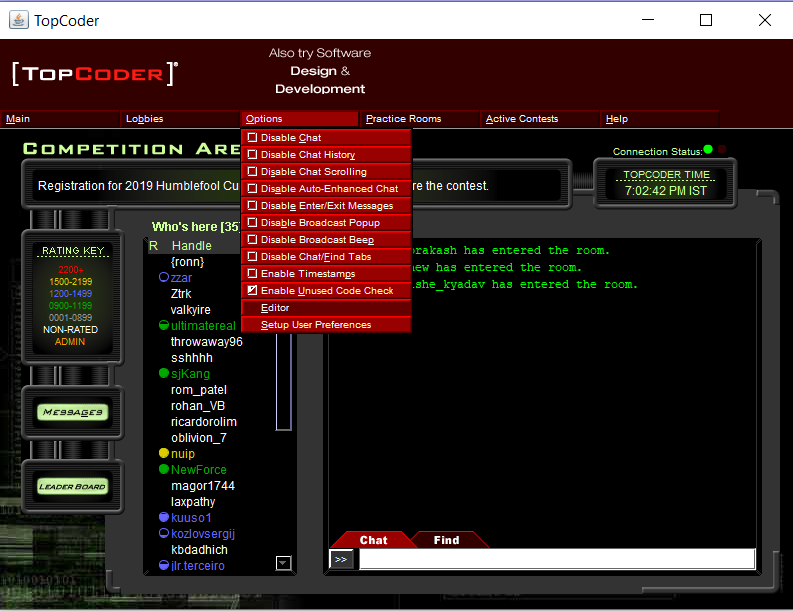
Task: Click the Java app icon in title bar
Action: (19, 20)
